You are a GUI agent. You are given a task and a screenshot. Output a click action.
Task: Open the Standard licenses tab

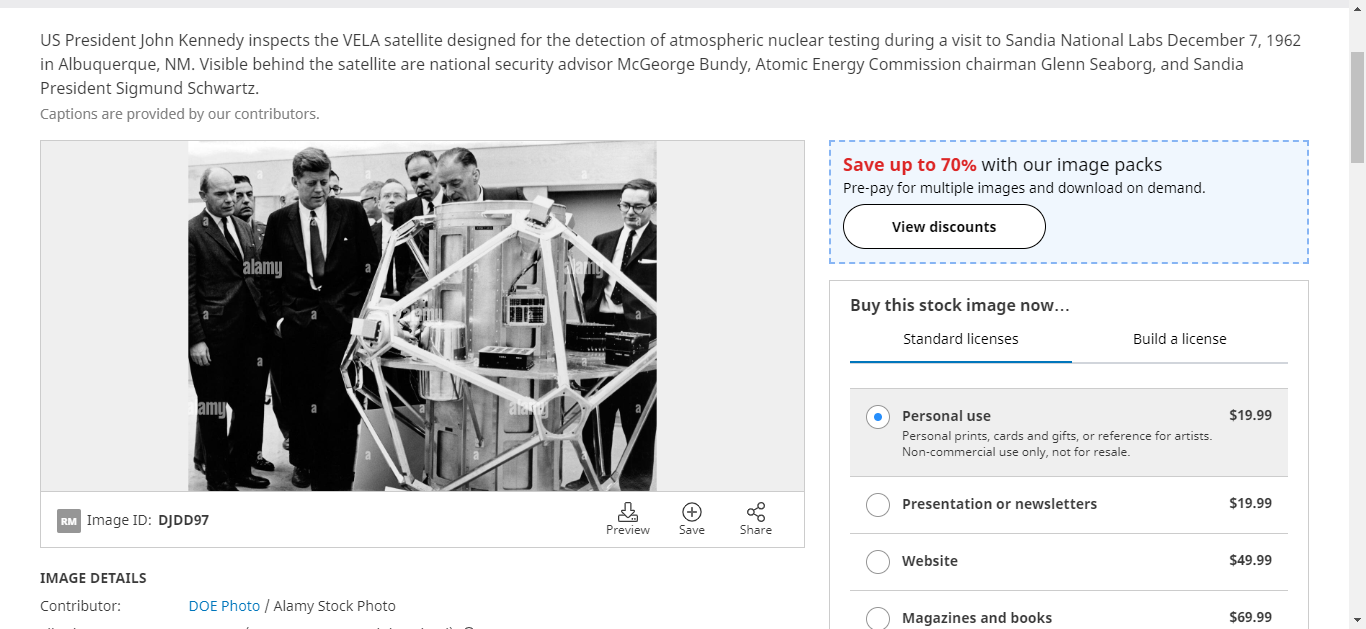point(961,339)
